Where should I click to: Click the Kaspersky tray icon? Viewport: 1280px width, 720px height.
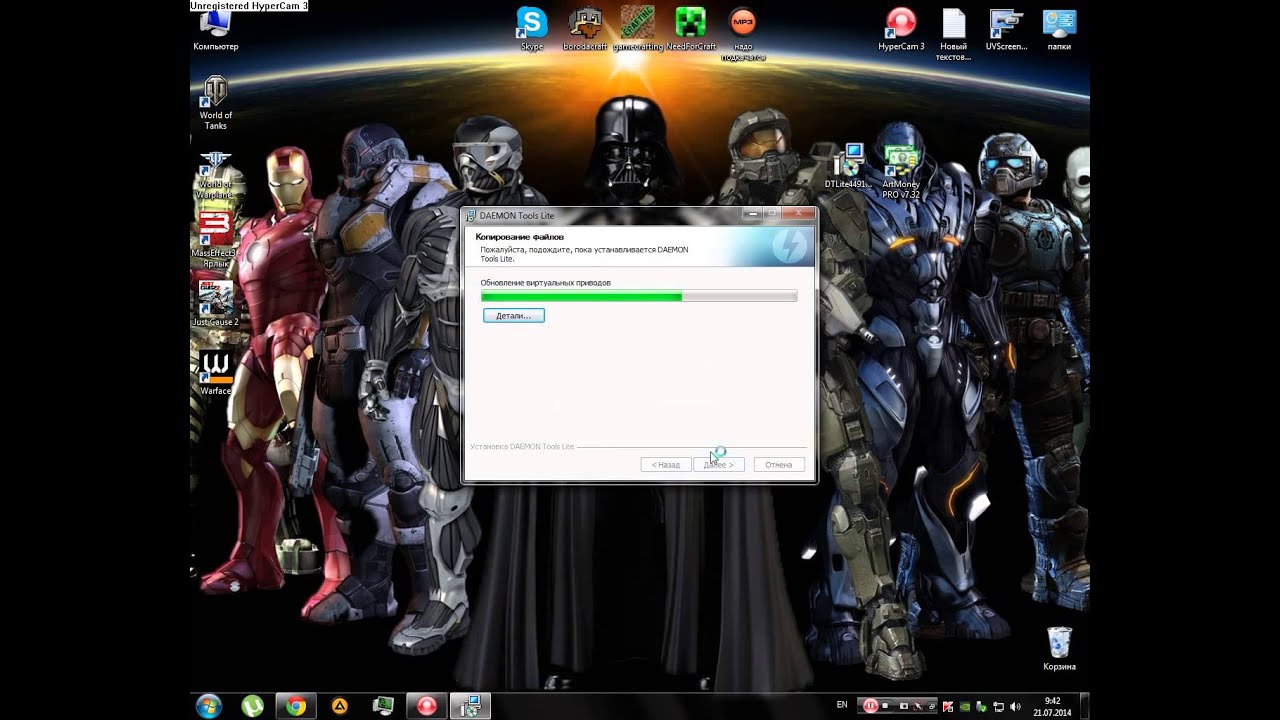(948, 706)
